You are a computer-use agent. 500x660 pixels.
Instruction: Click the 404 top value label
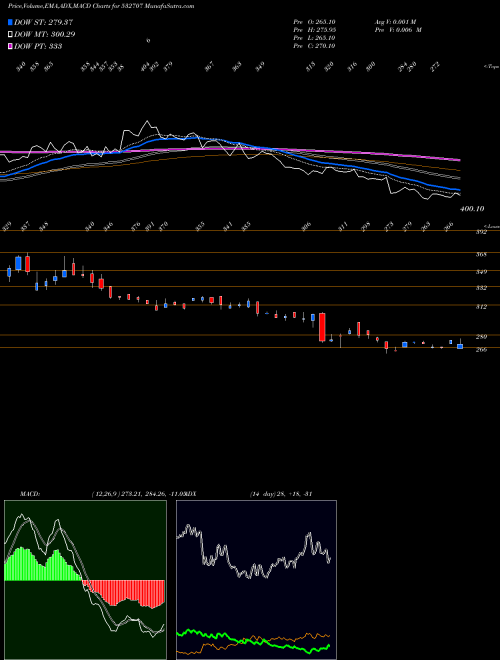pyautogui.click(x=145, y=67)
